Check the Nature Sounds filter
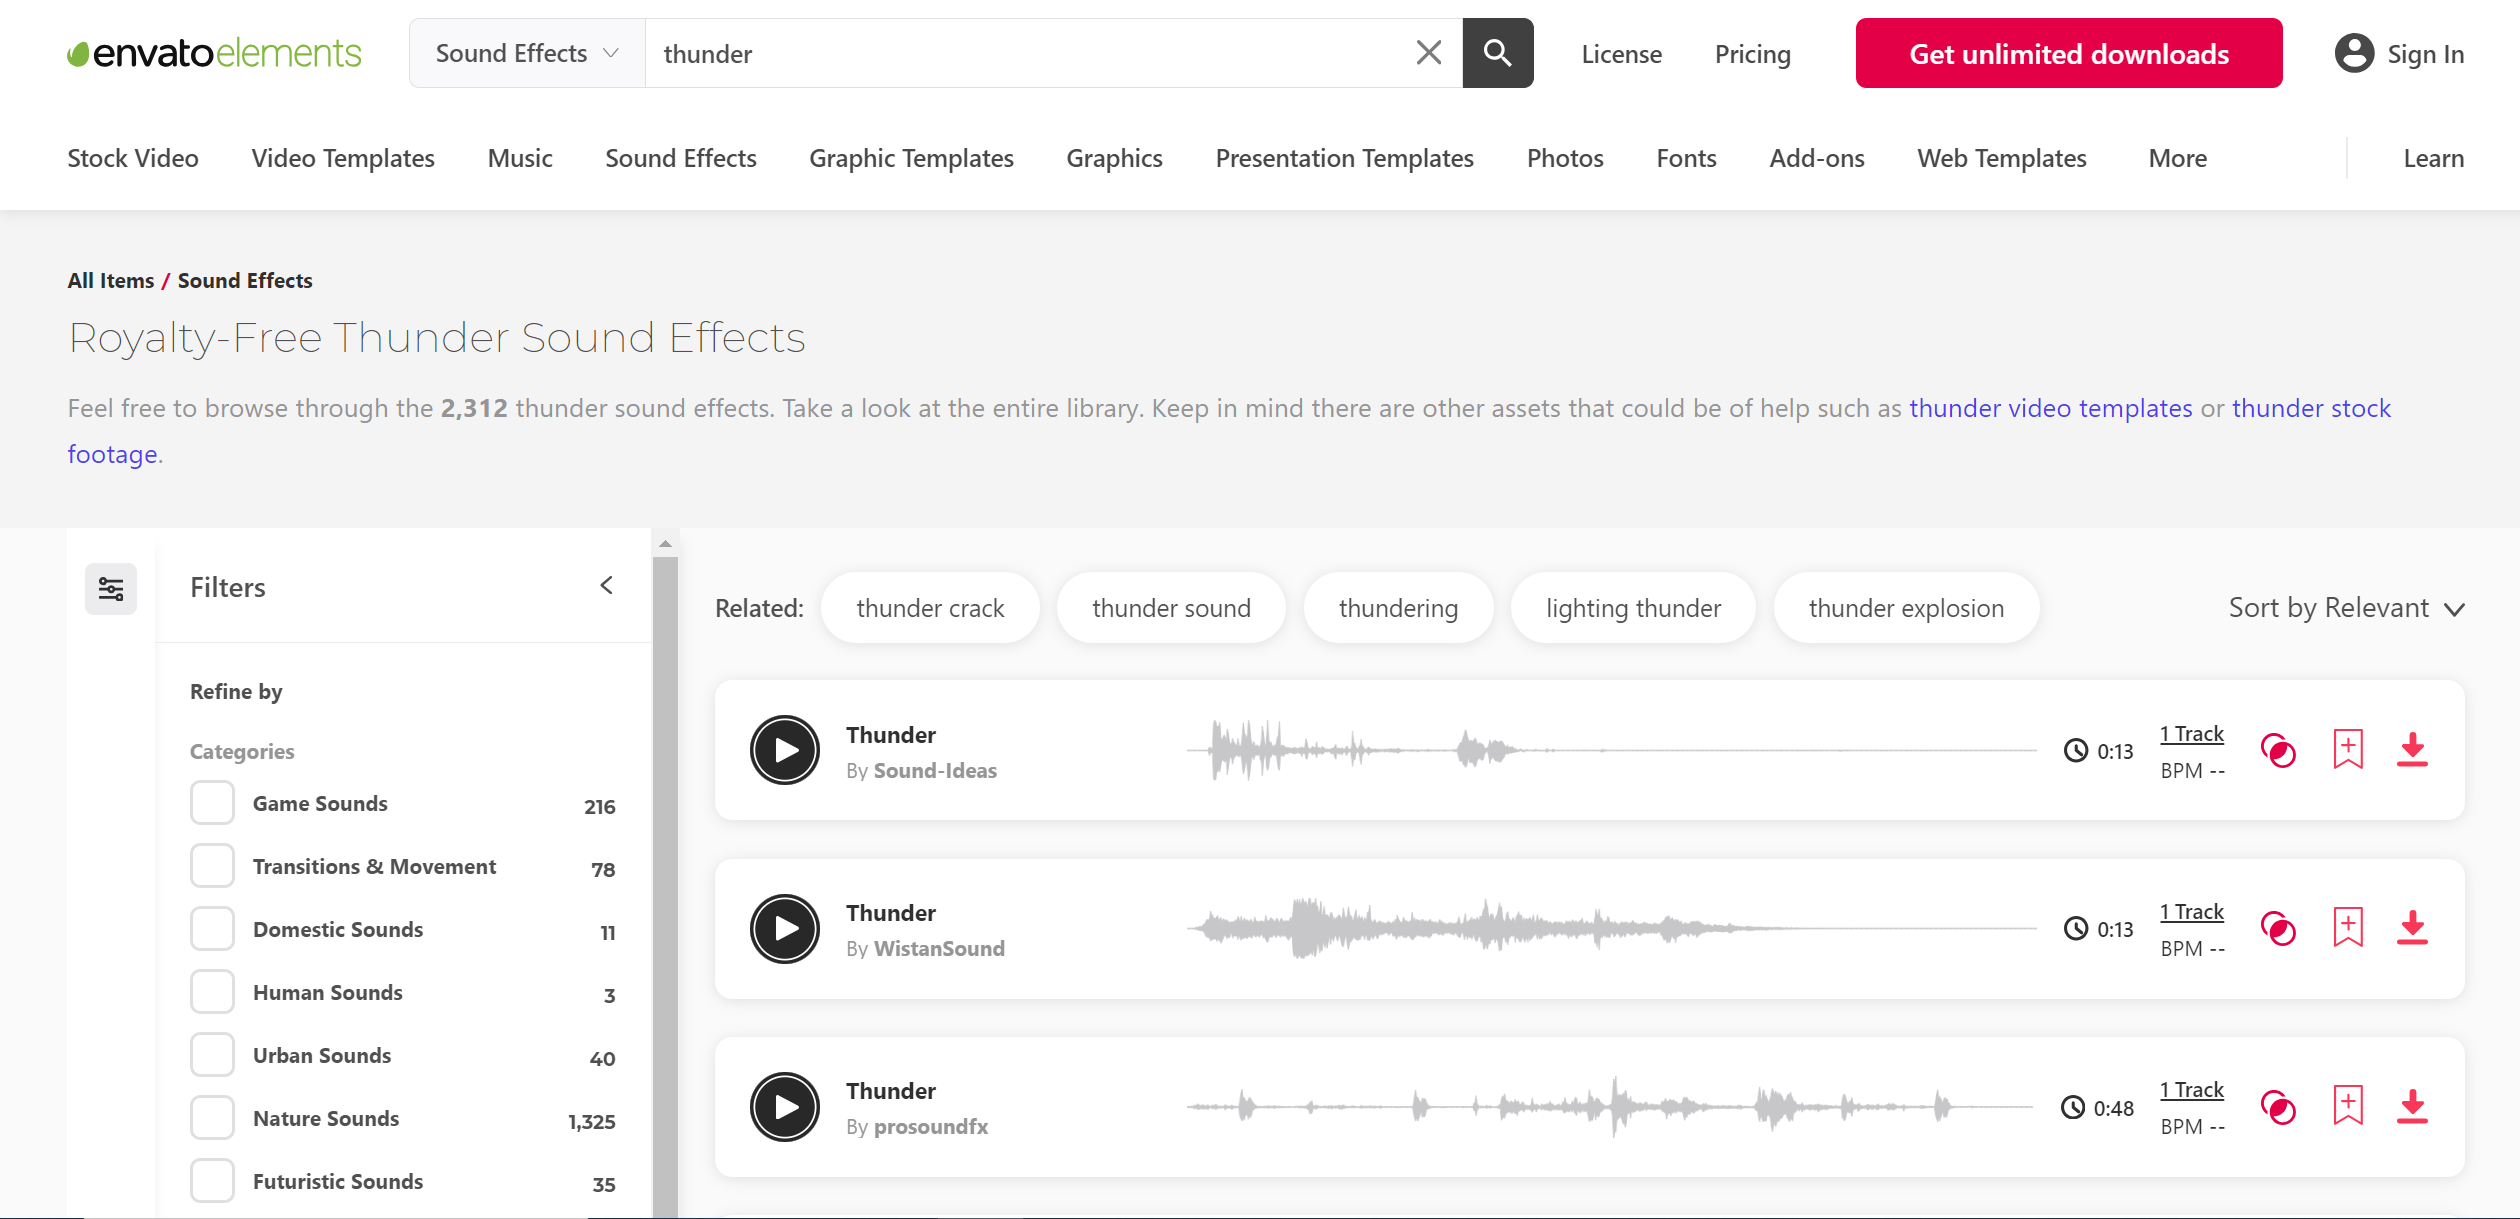Screen dimensions: 2520x1219 point(212,1117)
